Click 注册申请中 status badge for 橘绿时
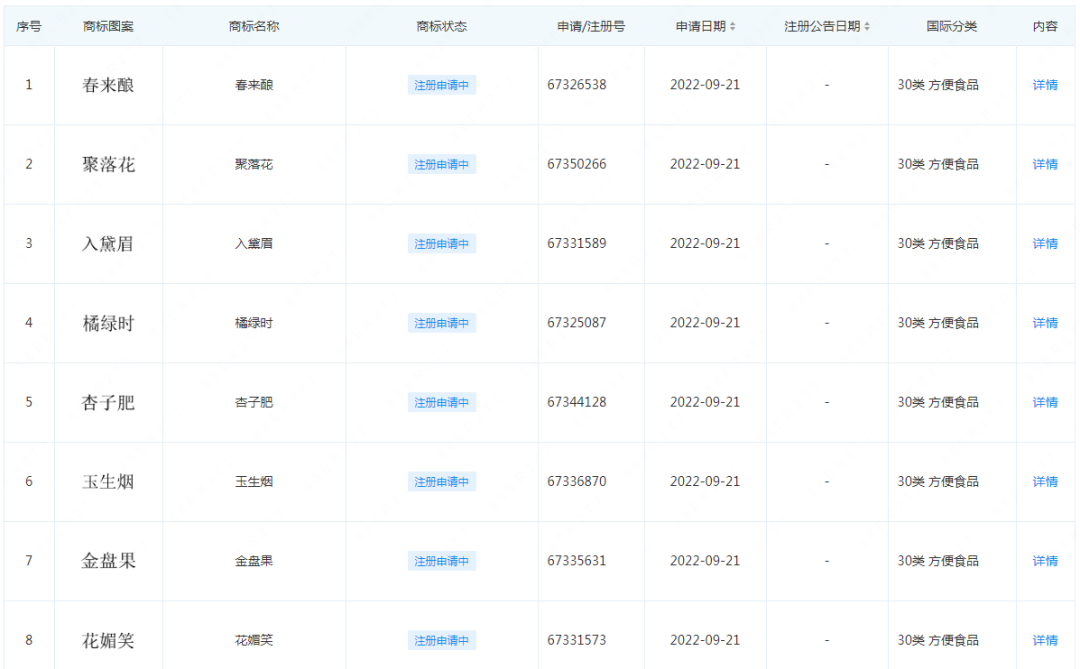The image size is (1080, 669). [x=442, y=322]
